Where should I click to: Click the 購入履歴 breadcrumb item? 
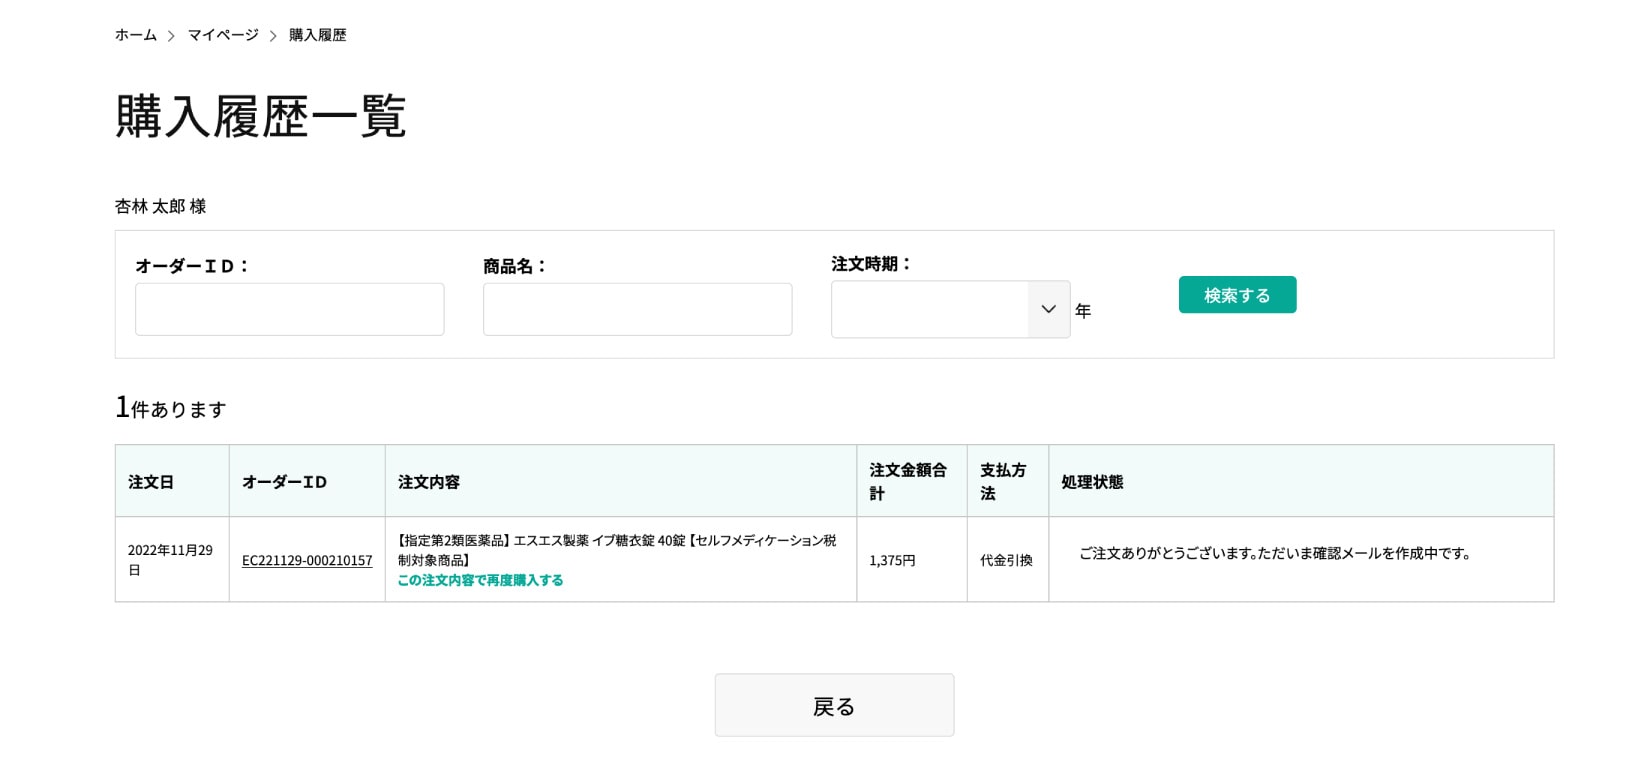tap(317, 35)
